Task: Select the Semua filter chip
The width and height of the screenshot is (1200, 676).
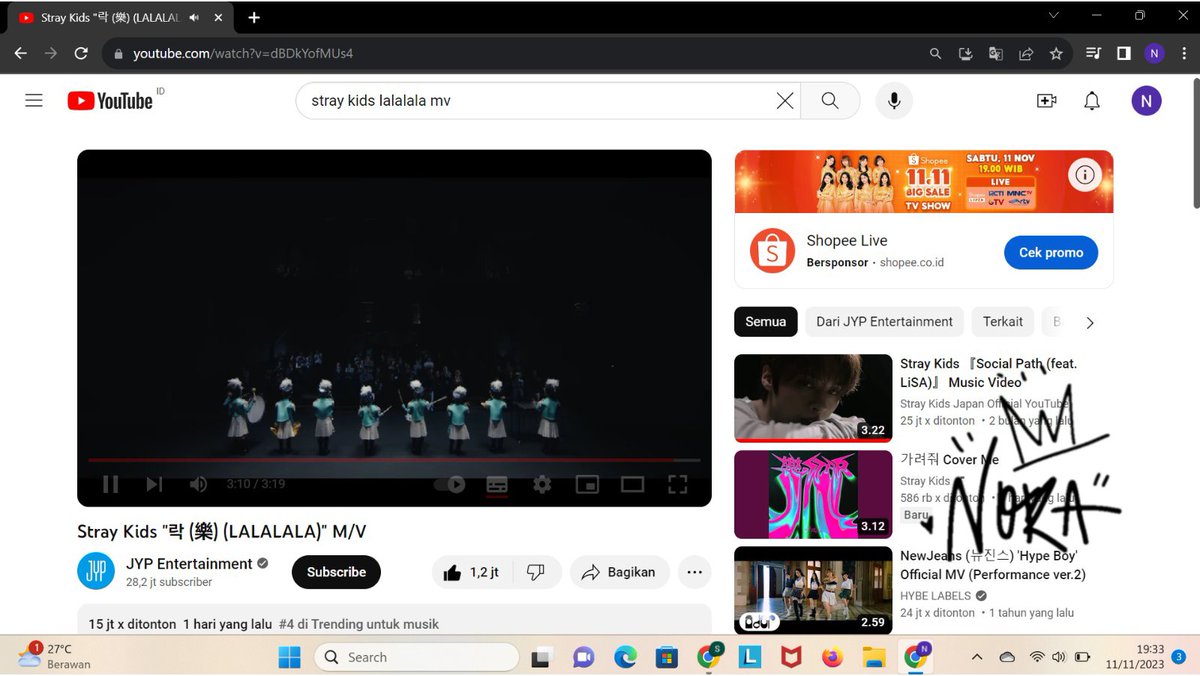Action: [x=765, y=322]
